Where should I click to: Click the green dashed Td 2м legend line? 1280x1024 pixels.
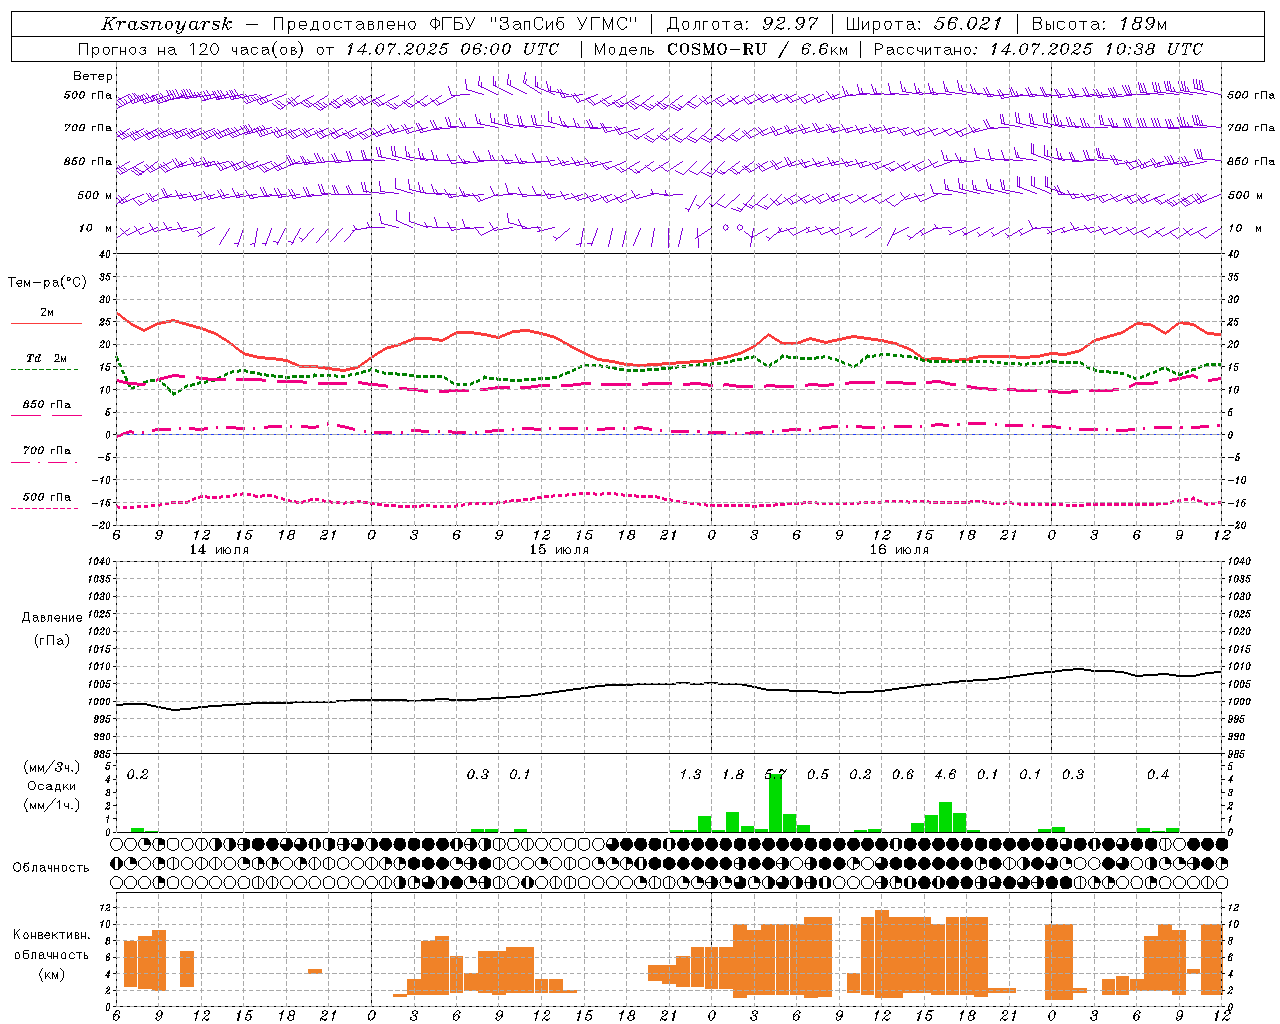(x=45, y=370)
